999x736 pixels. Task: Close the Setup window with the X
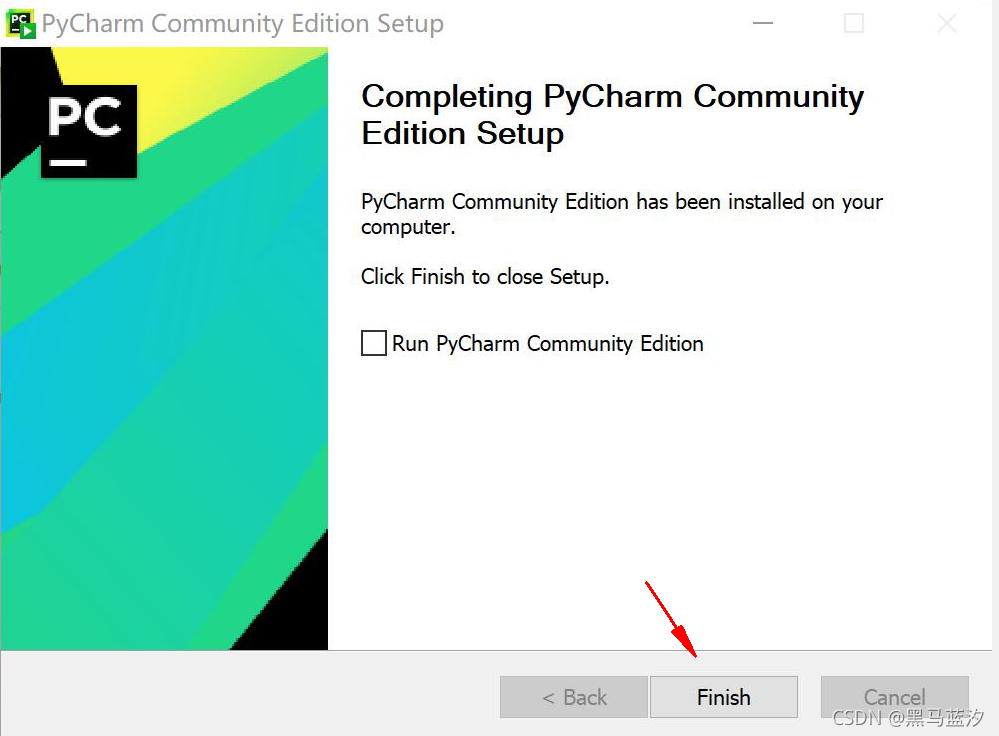click(947, 24)
